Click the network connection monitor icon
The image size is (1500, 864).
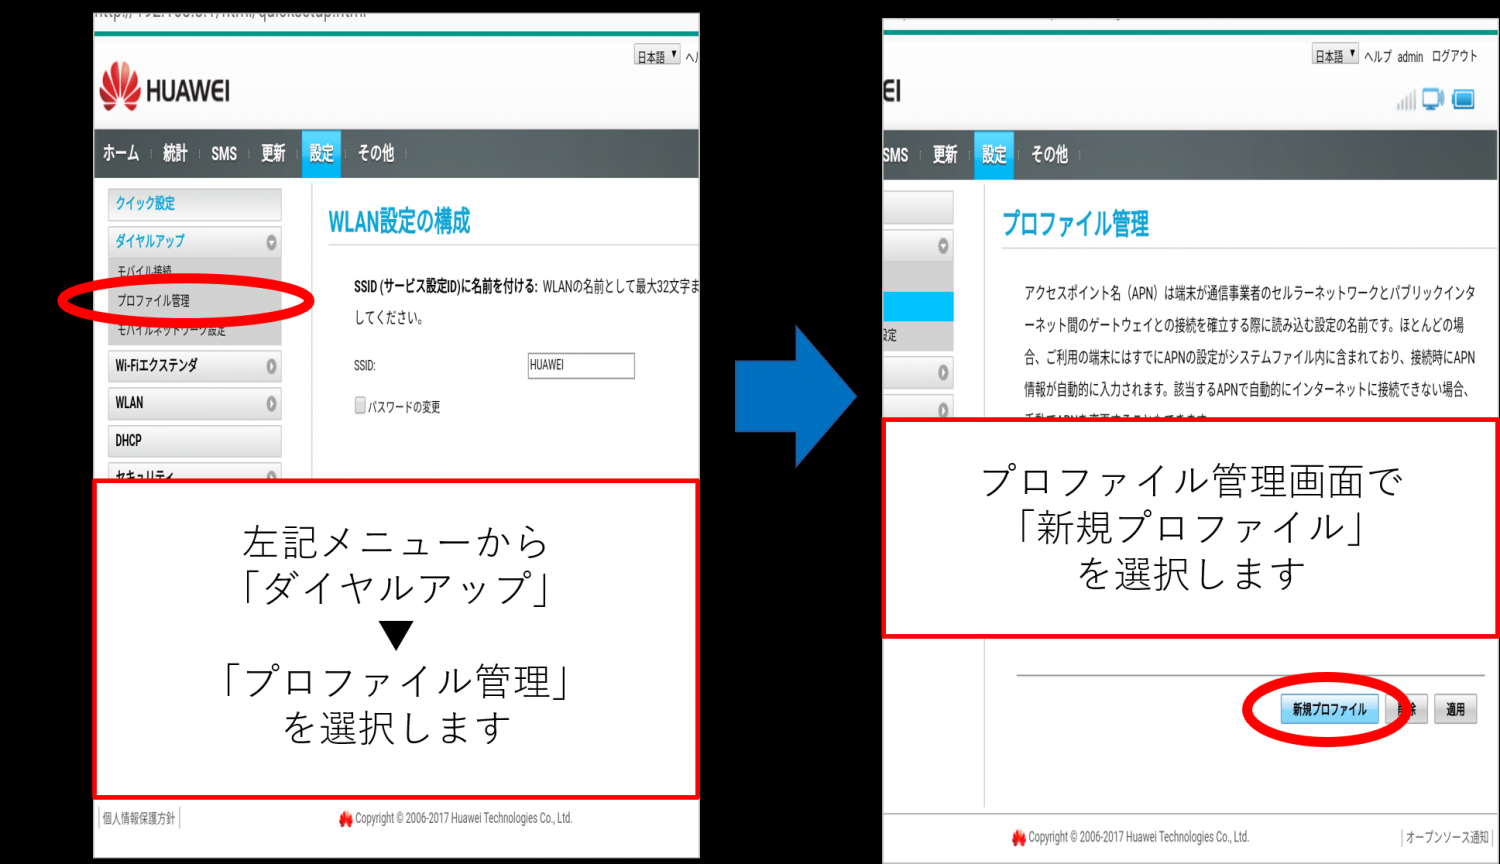[1433, 99]
